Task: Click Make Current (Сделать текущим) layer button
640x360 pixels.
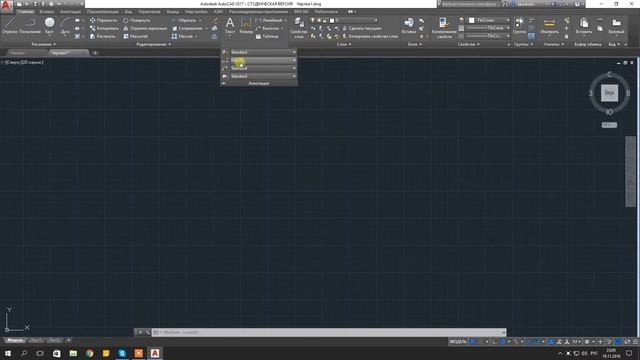Action: 362,29
